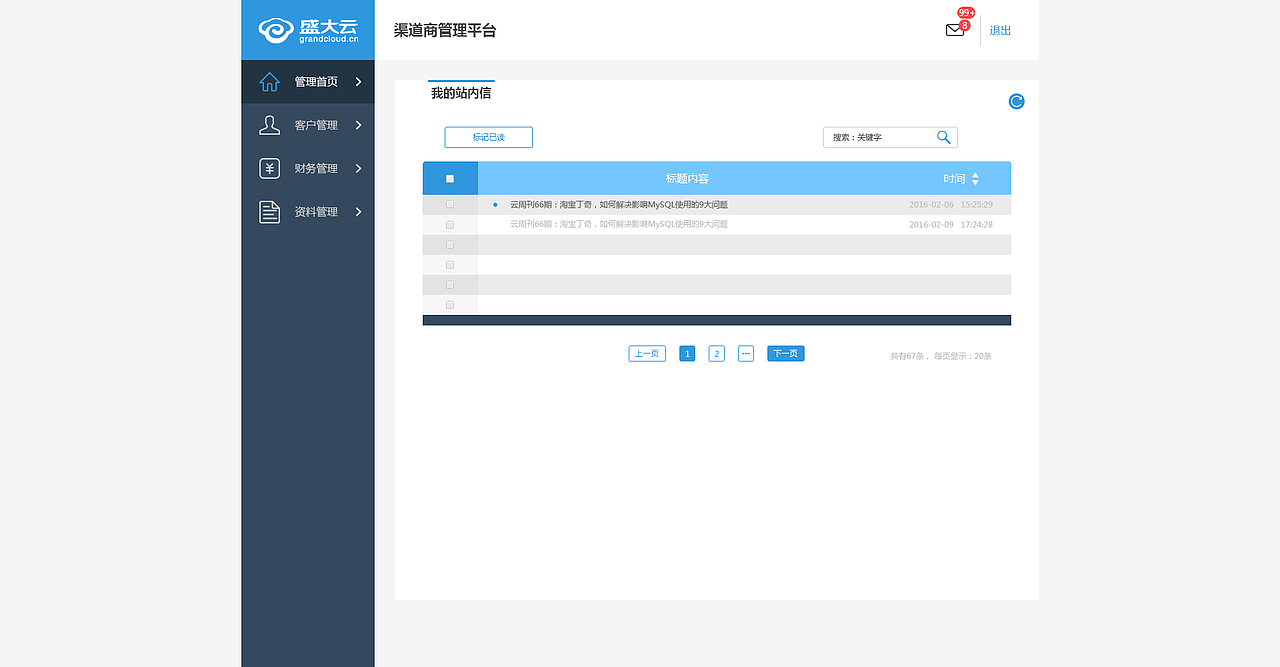
Task: Check the sixth row checkbox
Action: [450, 304]
